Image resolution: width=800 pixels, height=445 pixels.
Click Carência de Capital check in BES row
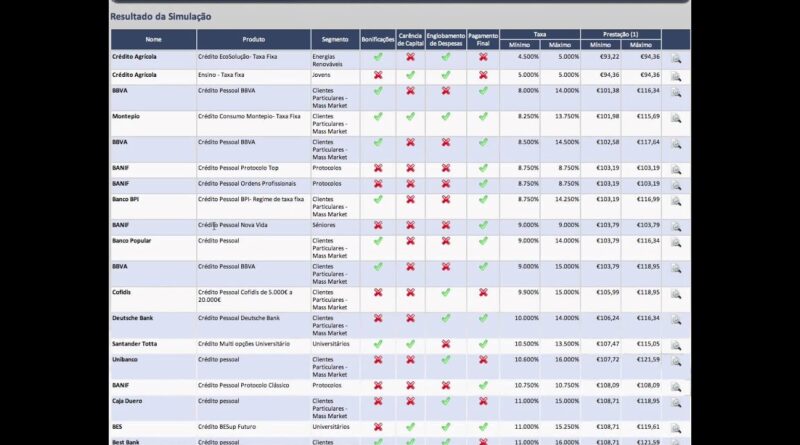tap(410, 427)
